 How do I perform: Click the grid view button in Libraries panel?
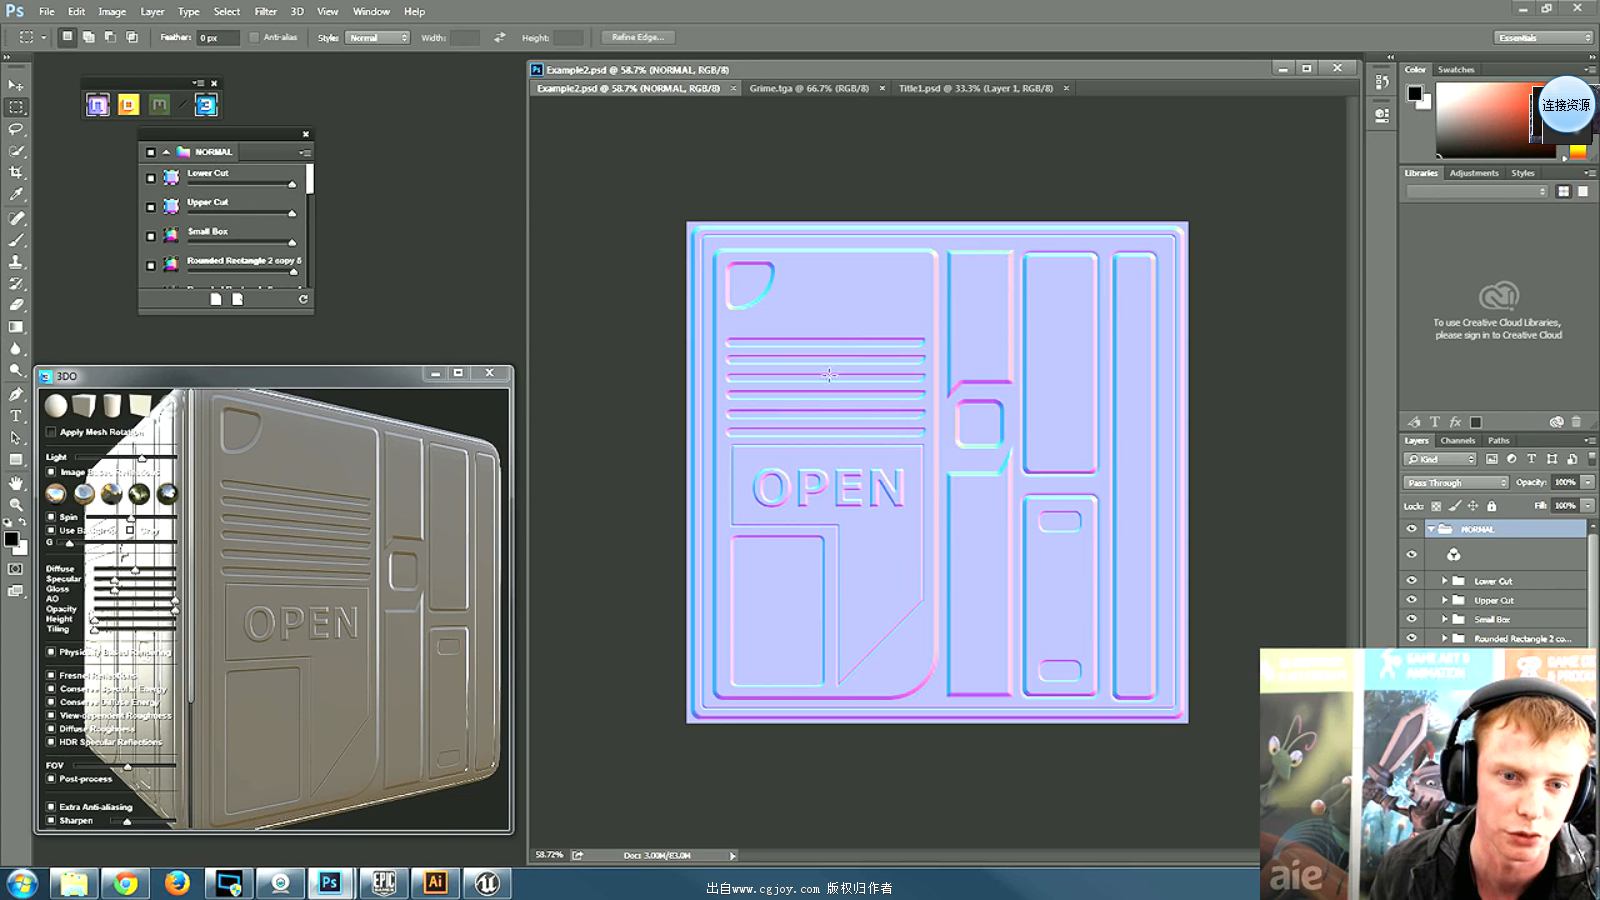pos(1563,191)
